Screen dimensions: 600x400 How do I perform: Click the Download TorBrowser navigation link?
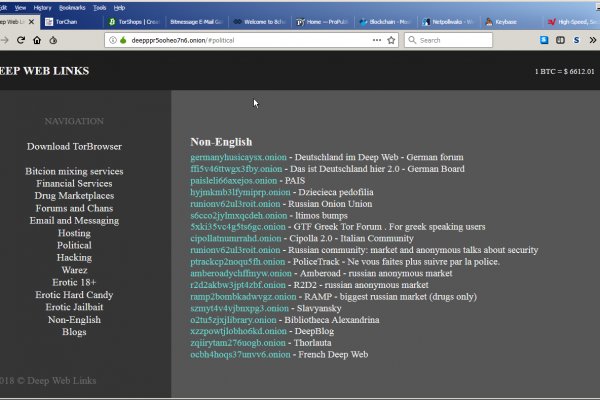pyautogui.click(x=74, y=146)
